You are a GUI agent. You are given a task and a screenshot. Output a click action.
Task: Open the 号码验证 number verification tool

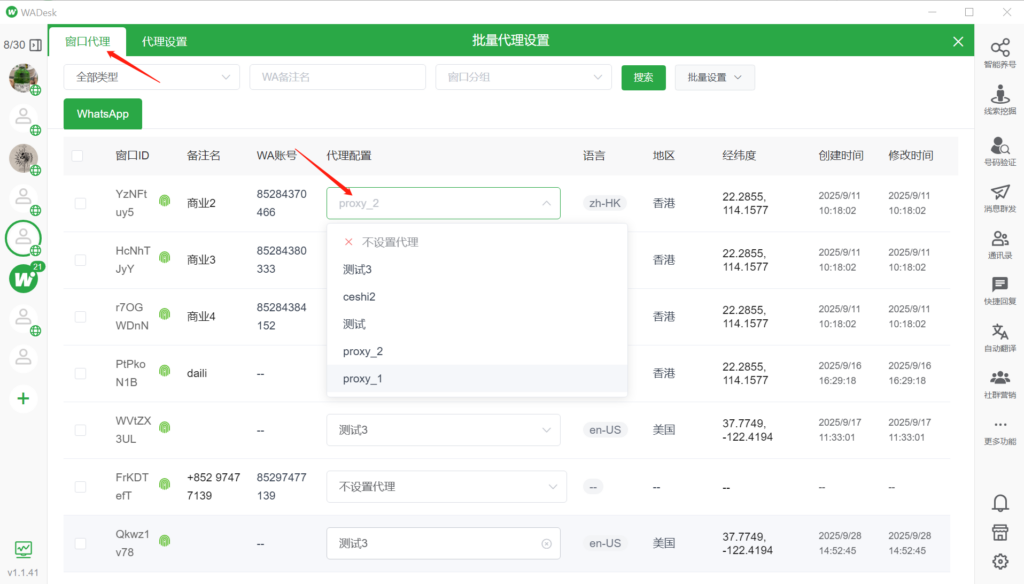pos(999,147)
